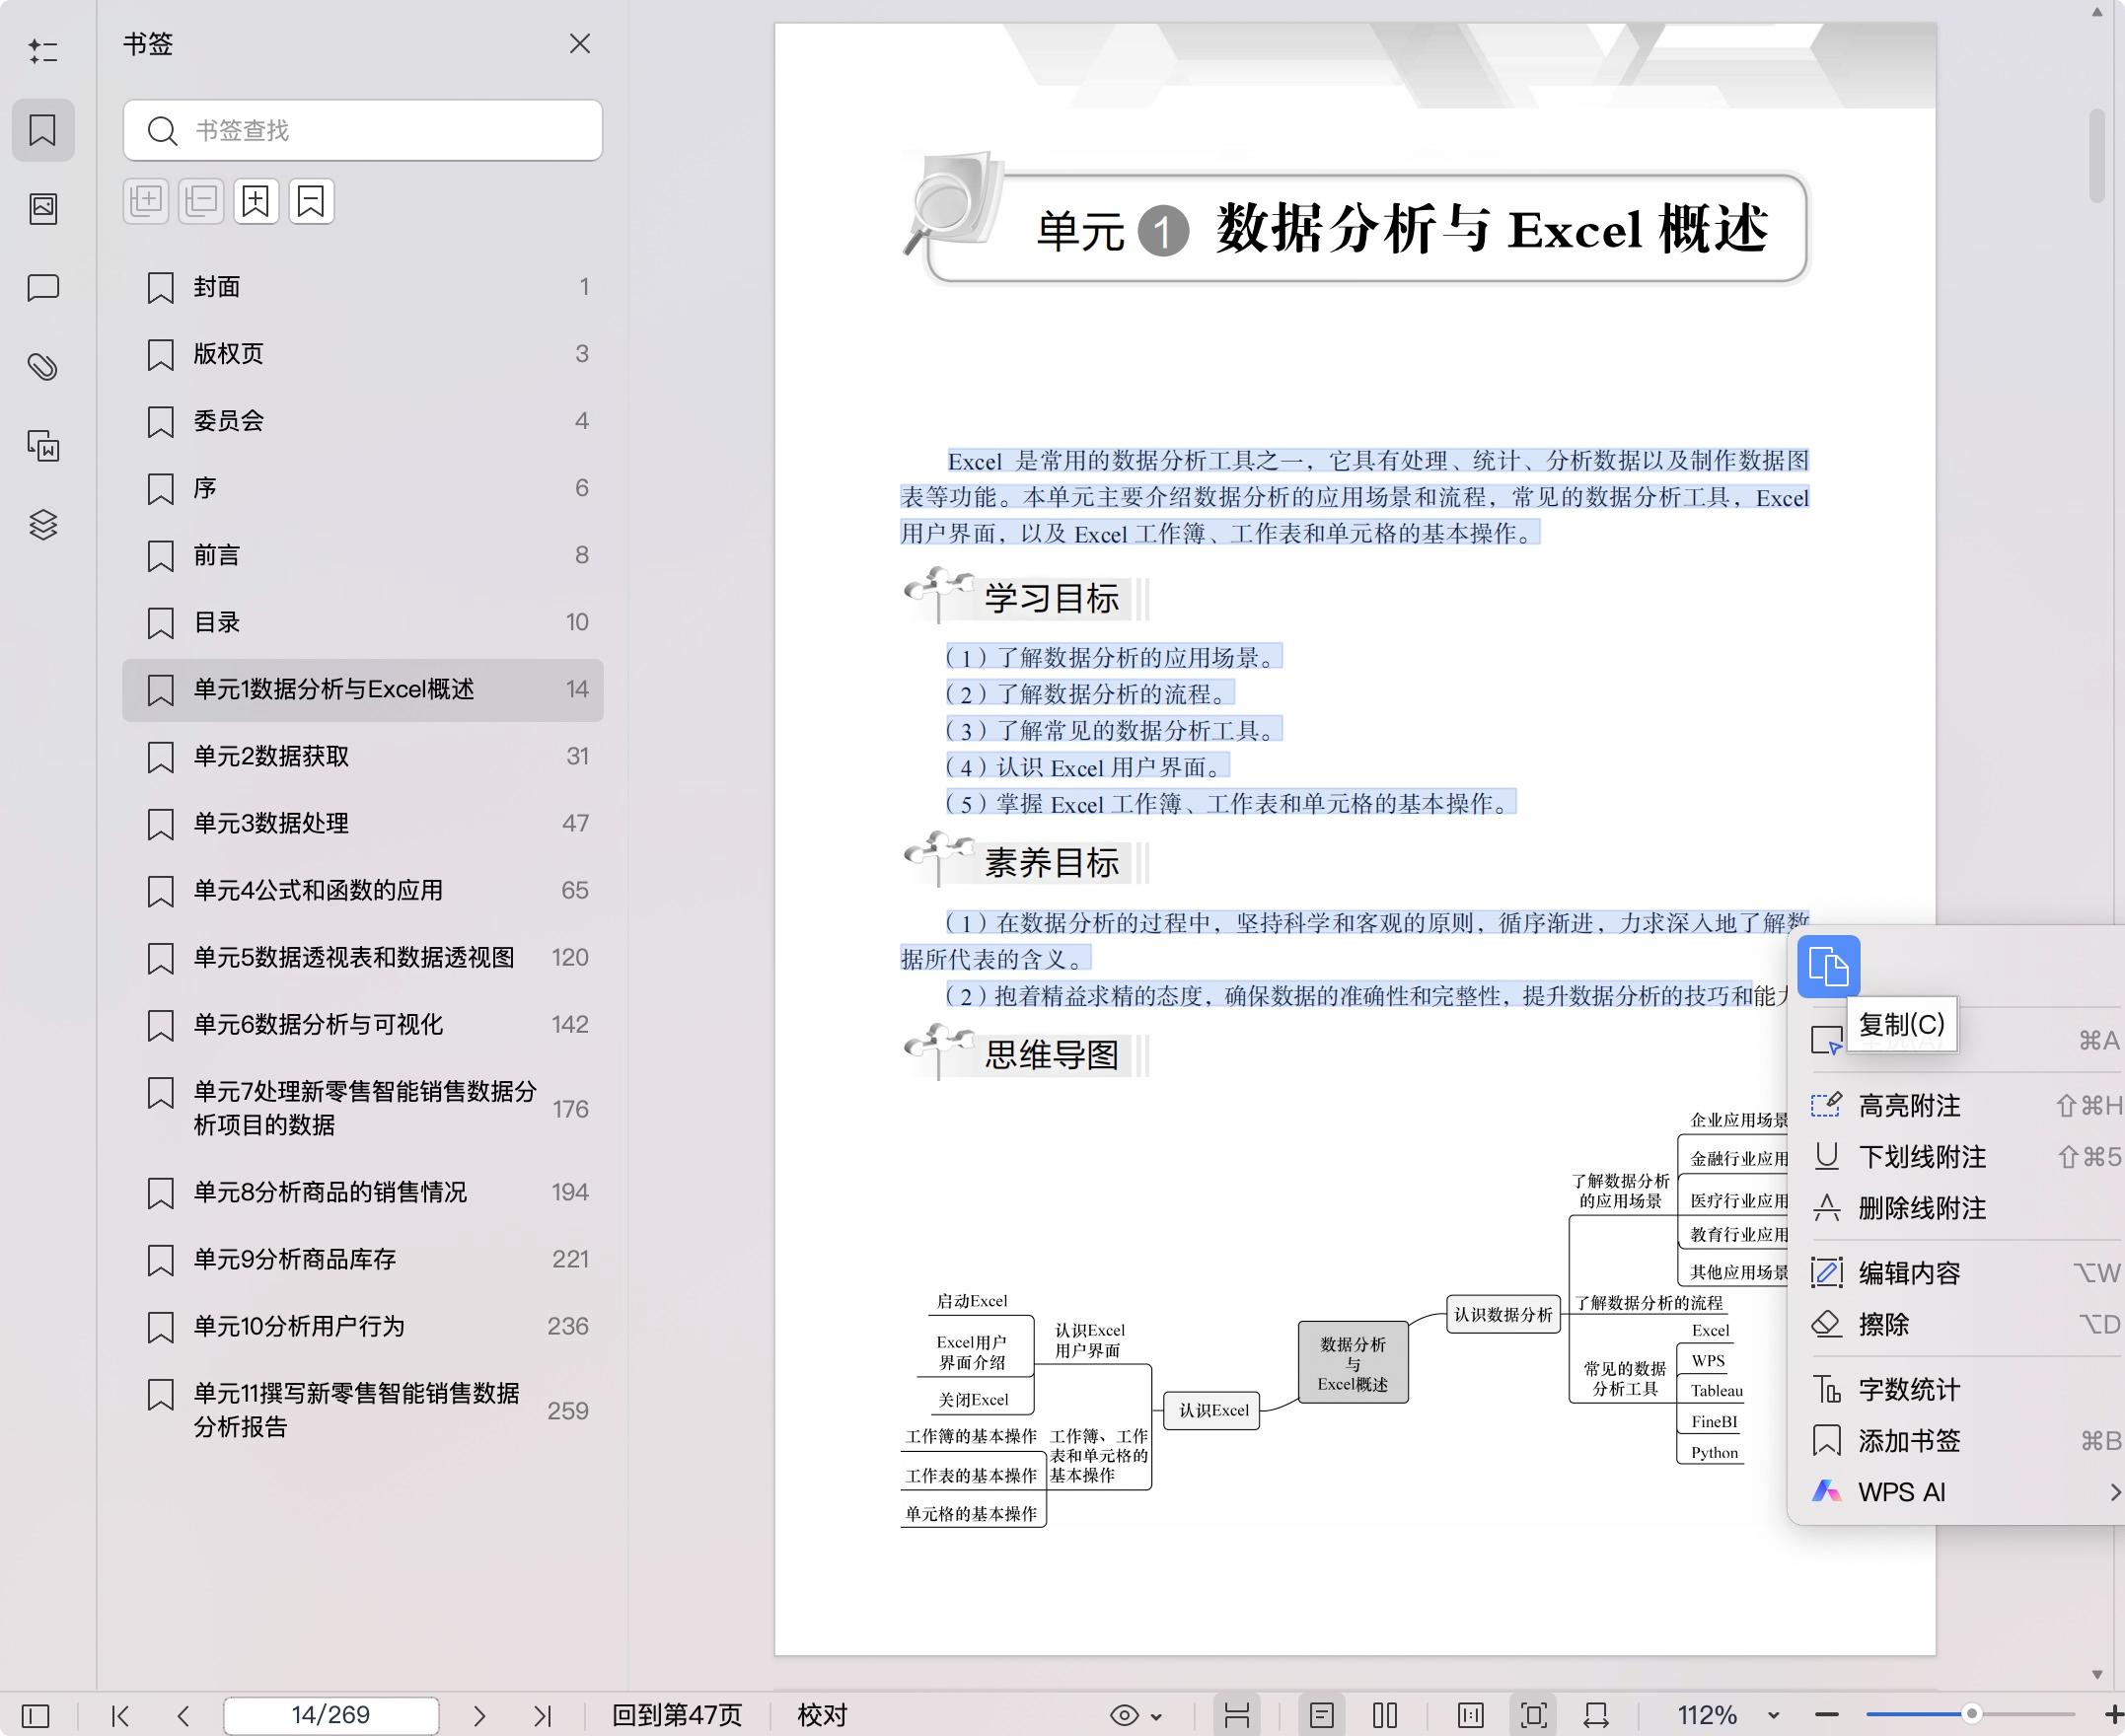The image size is (2125, 1736).
Task: Open the 委员会 bookmark
Action: [363, 421]
